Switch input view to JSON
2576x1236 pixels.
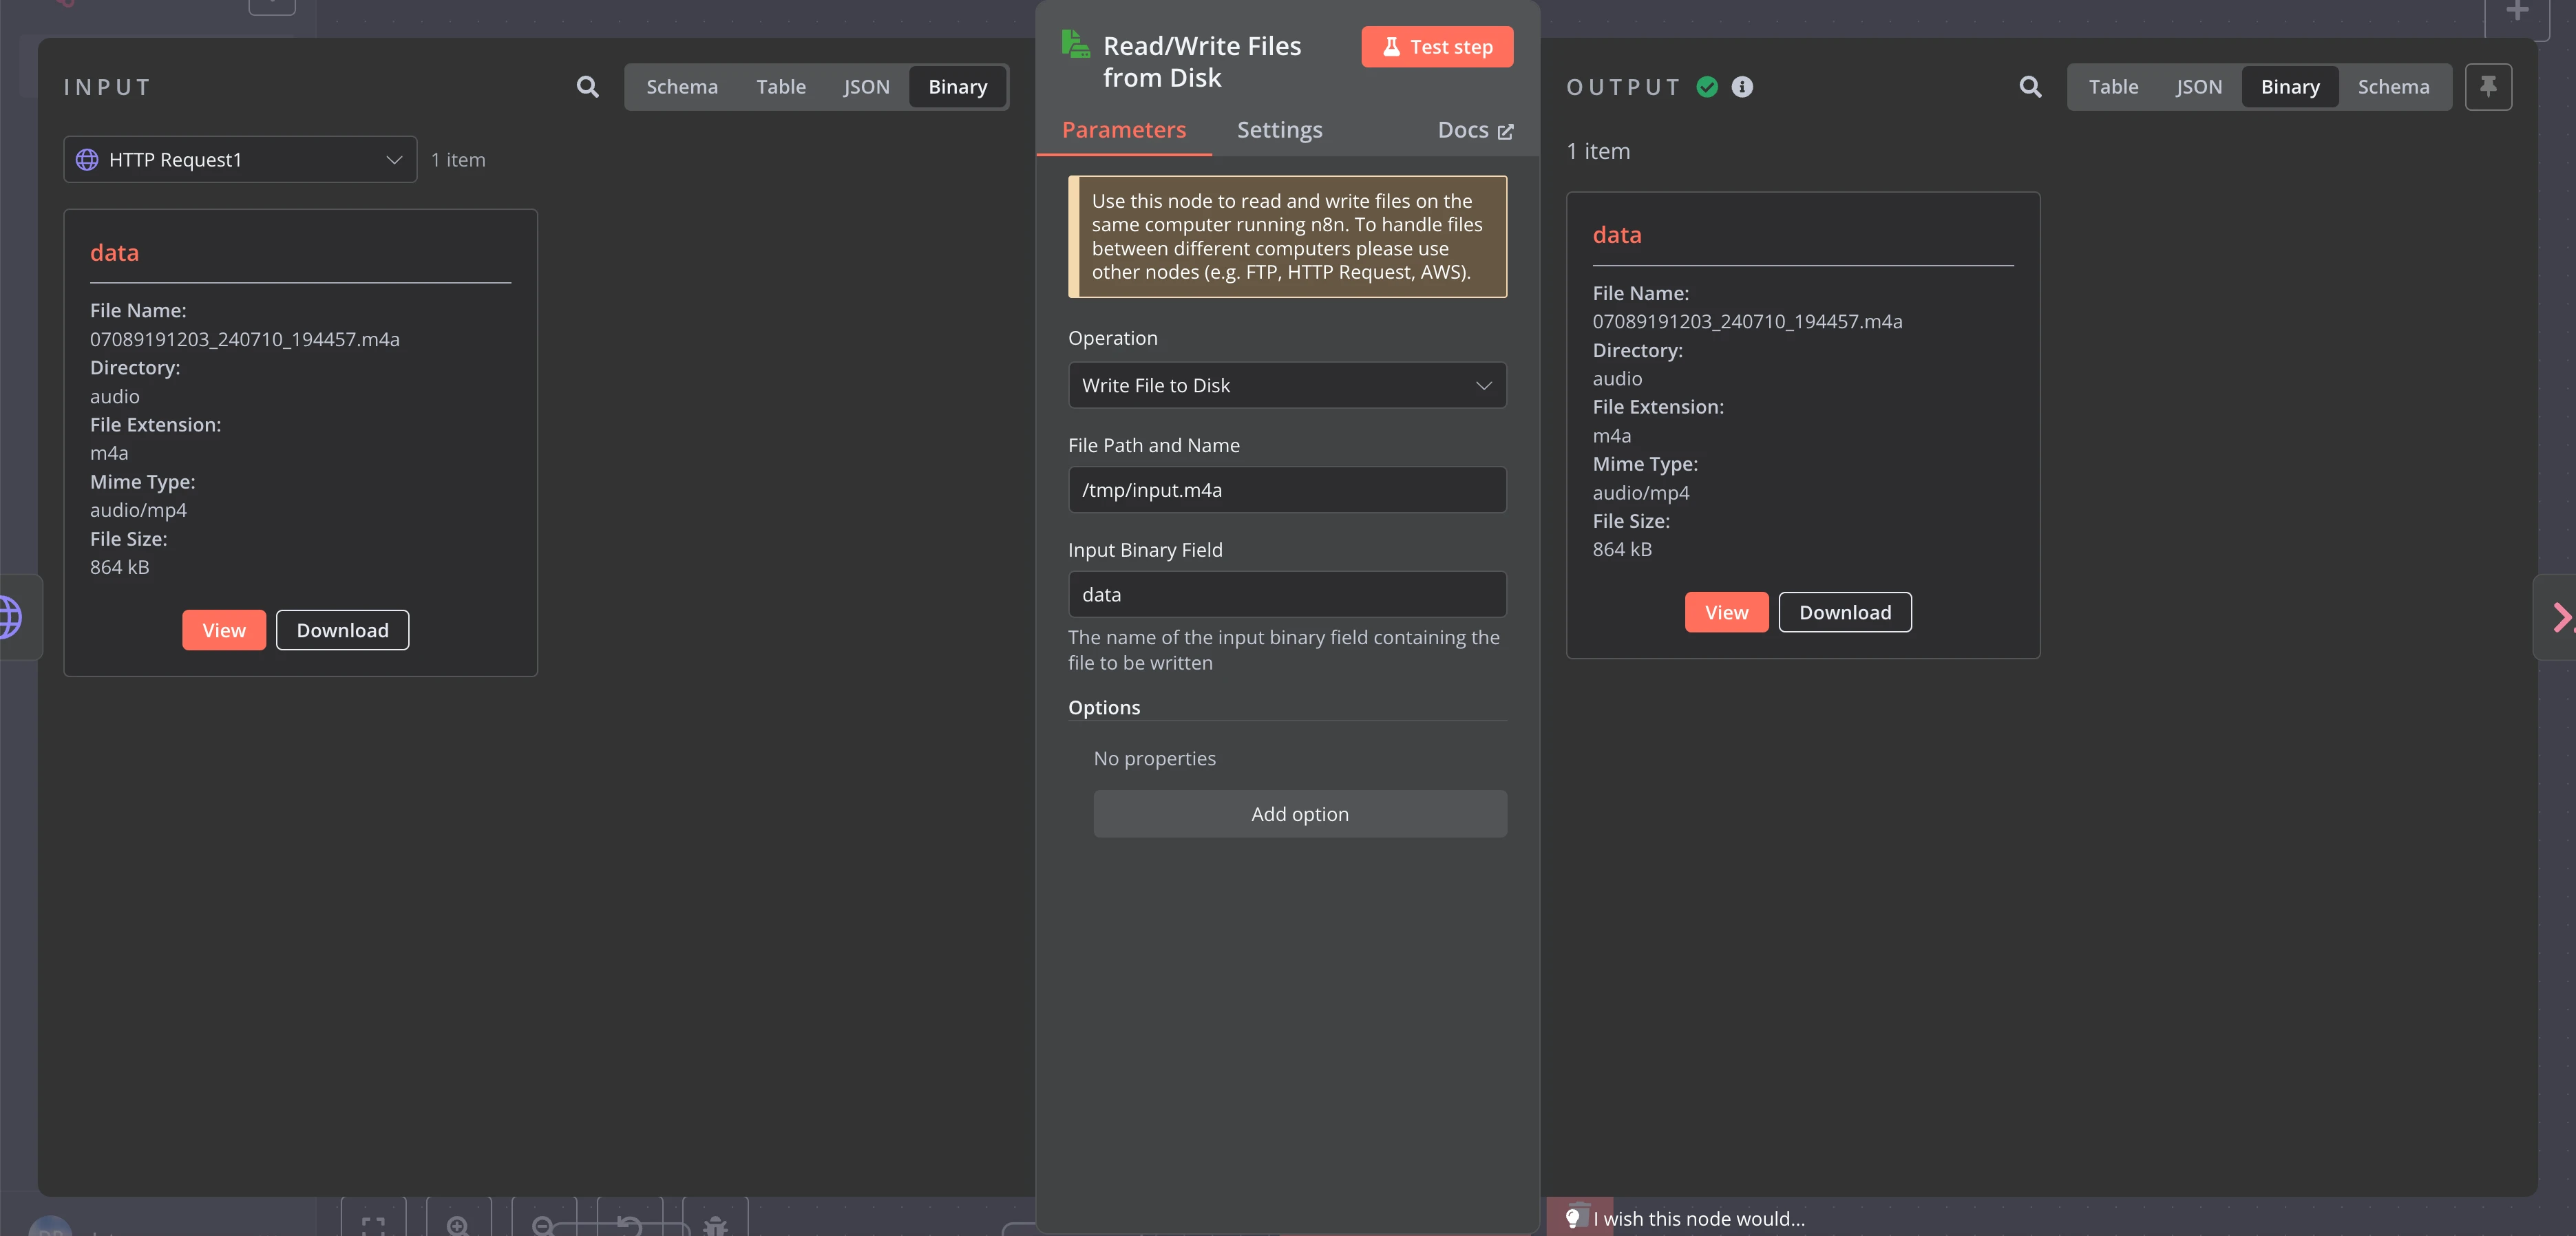pyautogui.click(x=866, y=87)
